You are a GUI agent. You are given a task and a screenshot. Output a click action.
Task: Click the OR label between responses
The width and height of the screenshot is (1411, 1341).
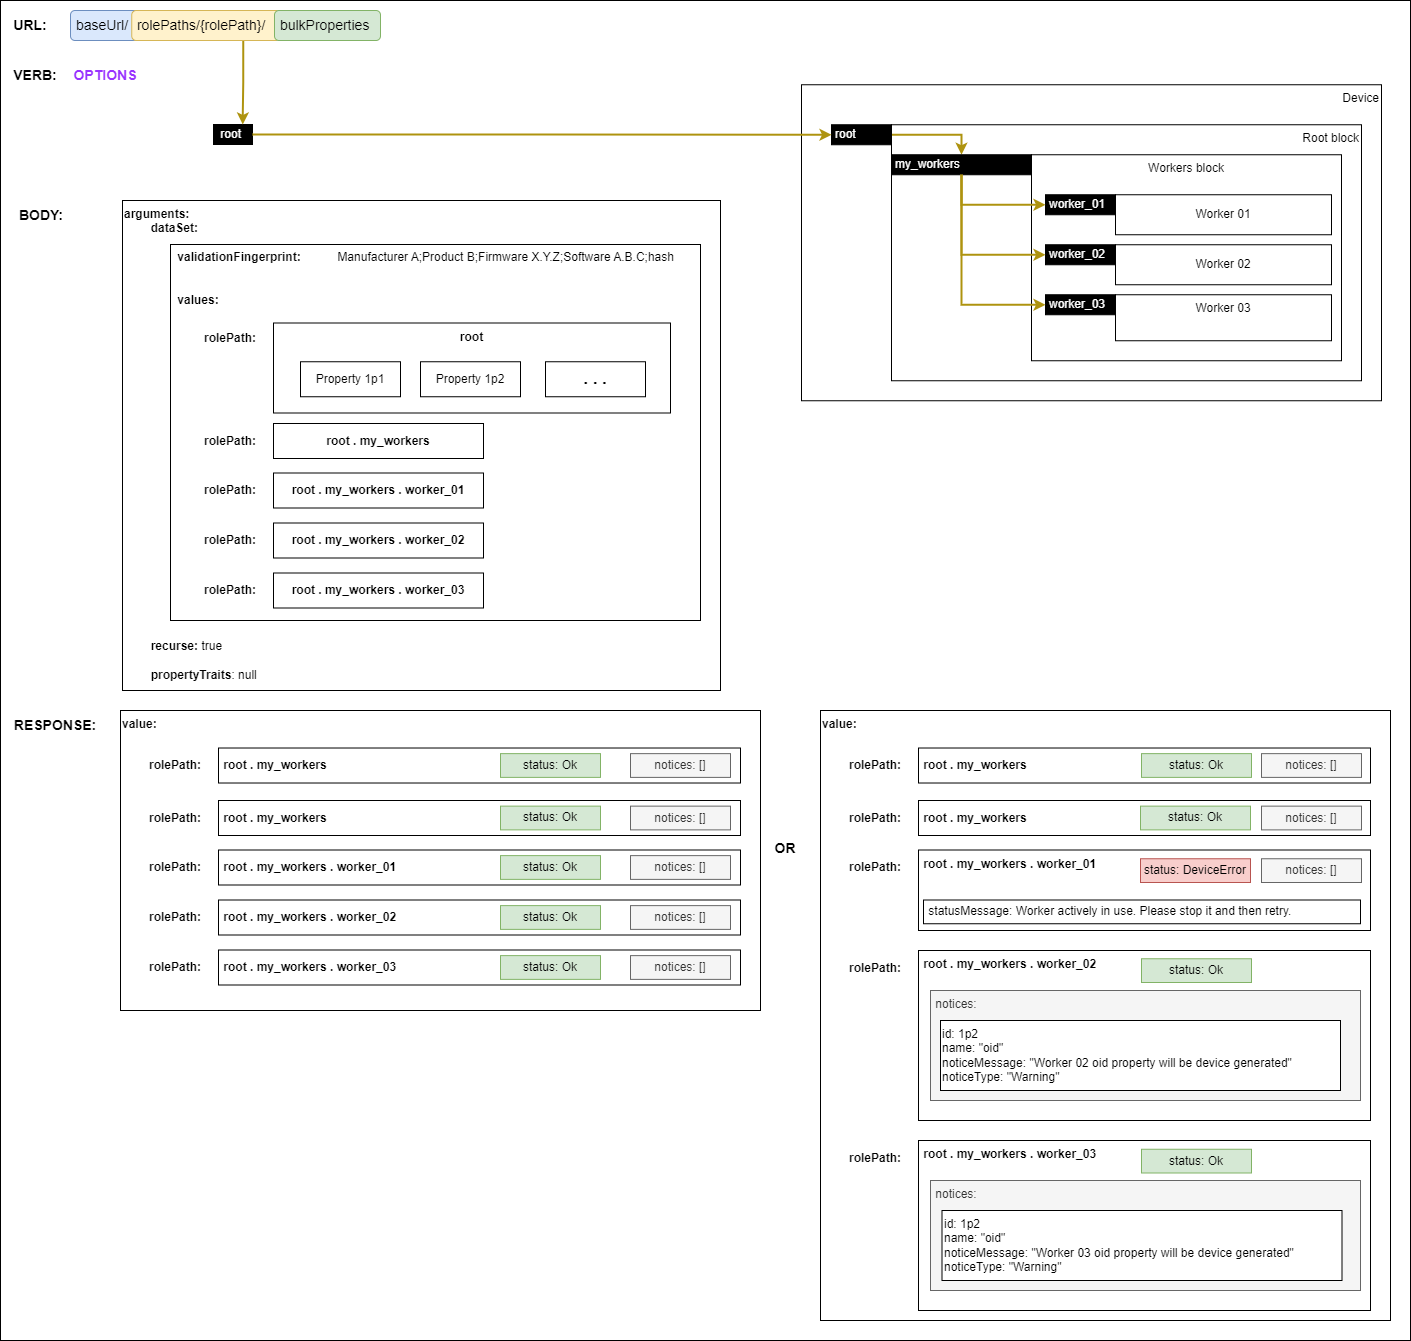tap(785, 848)
